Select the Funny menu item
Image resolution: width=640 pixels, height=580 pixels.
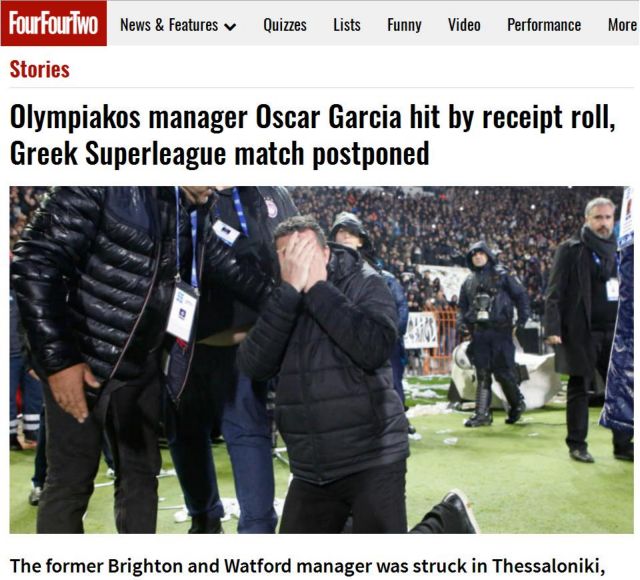pos(404,25)
